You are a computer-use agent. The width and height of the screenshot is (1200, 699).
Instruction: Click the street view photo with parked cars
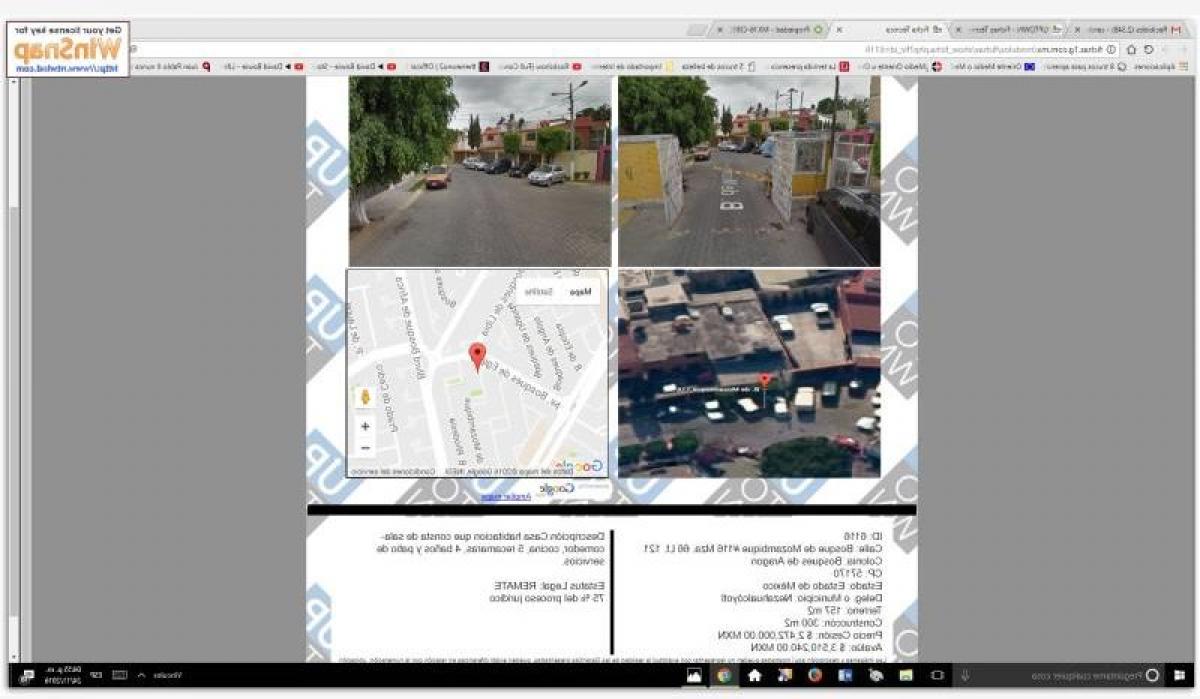pyautogui.click(x=479, y=170)
